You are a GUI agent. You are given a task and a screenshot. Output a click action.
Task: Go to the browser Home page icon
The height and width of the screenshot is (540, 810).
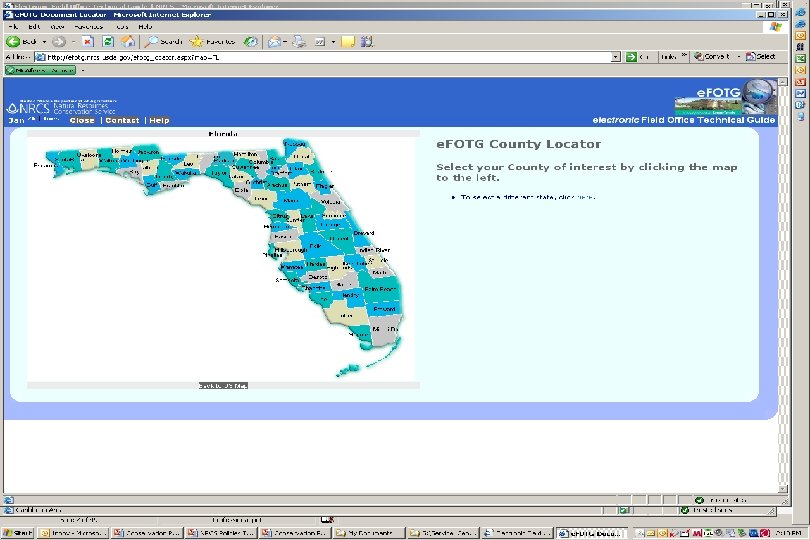coord(128,41)
